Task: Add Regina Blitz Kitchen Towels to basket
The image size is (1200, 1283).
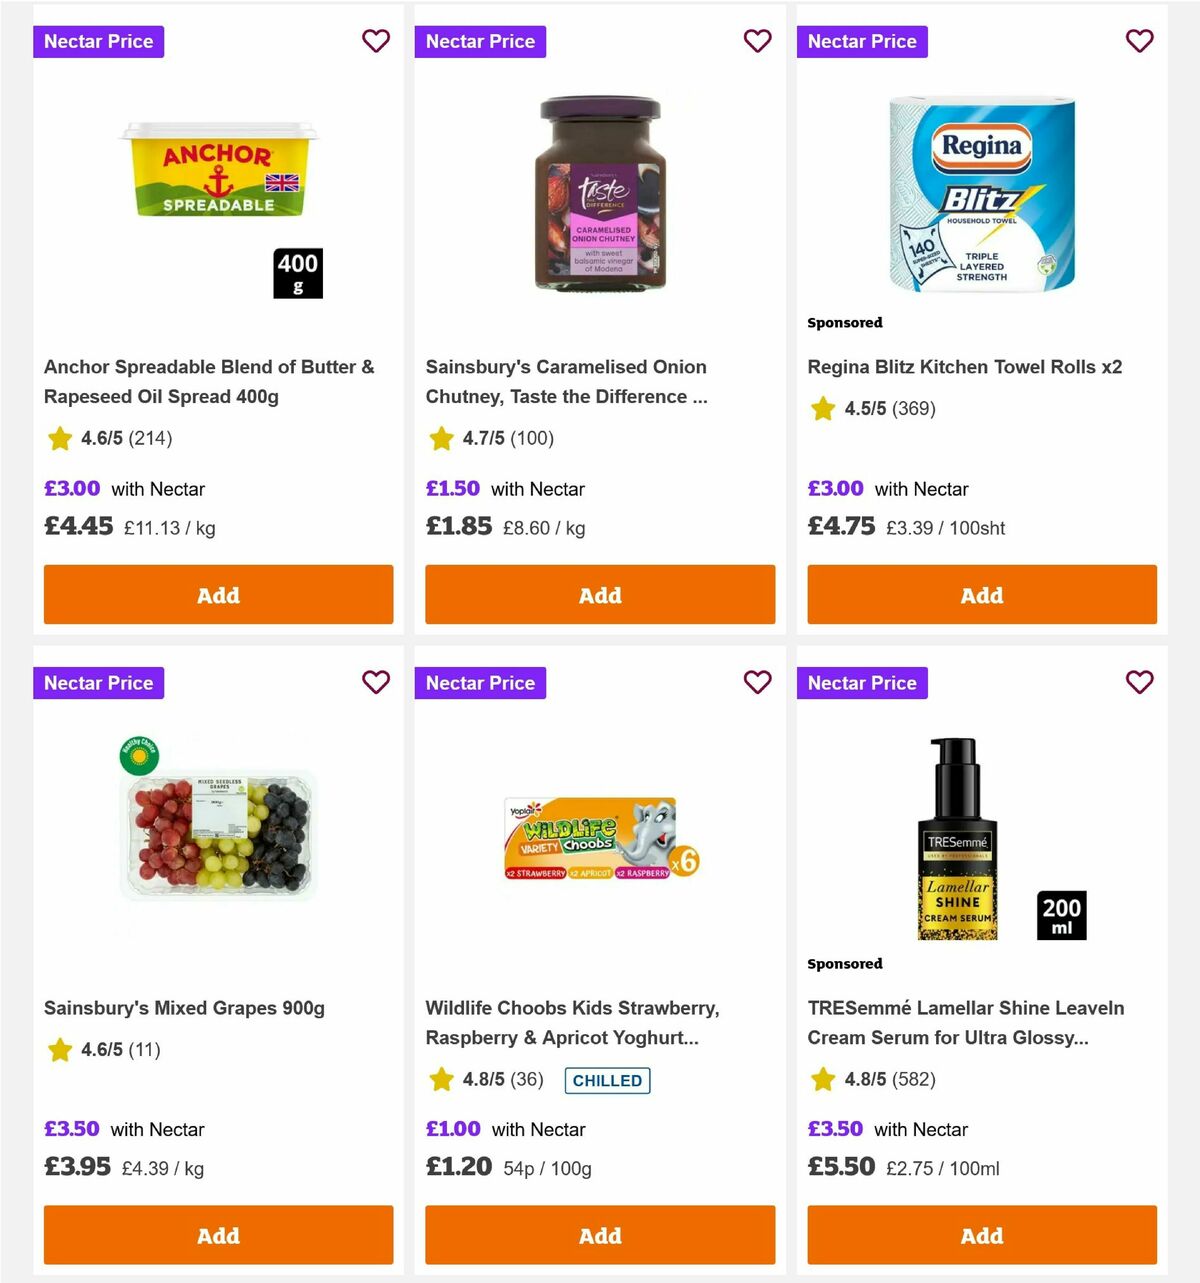Action: click(x=981, y=594)
